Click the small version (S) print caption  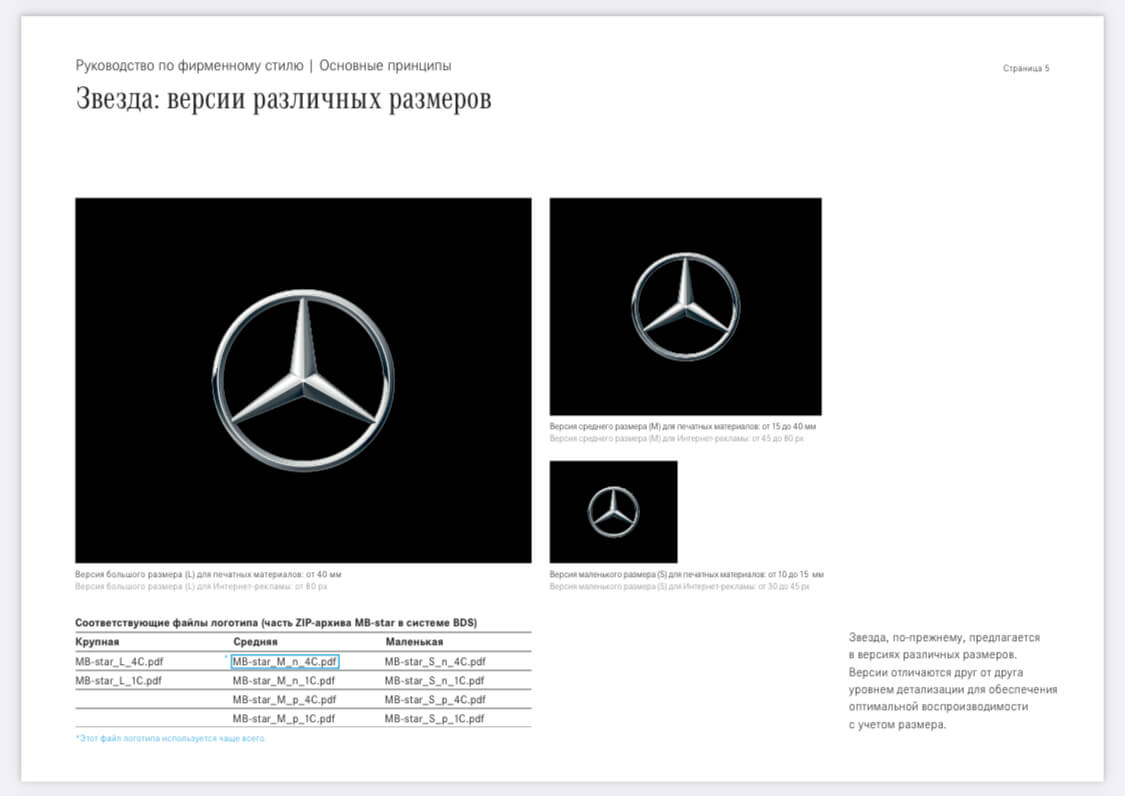coord(687,574)
